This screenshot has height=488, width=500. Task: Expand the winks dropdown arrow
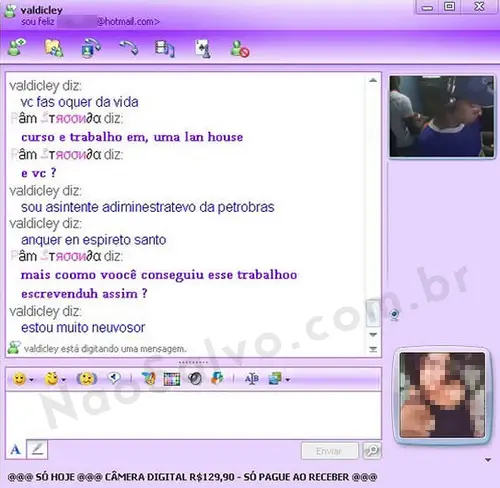pos(63,380)
